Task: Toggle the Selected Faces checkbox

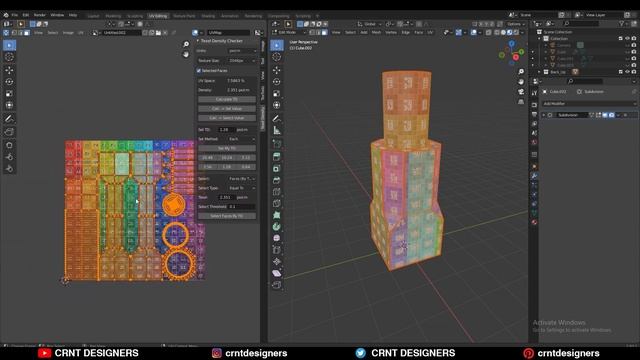Action: [x=199, y=71]
